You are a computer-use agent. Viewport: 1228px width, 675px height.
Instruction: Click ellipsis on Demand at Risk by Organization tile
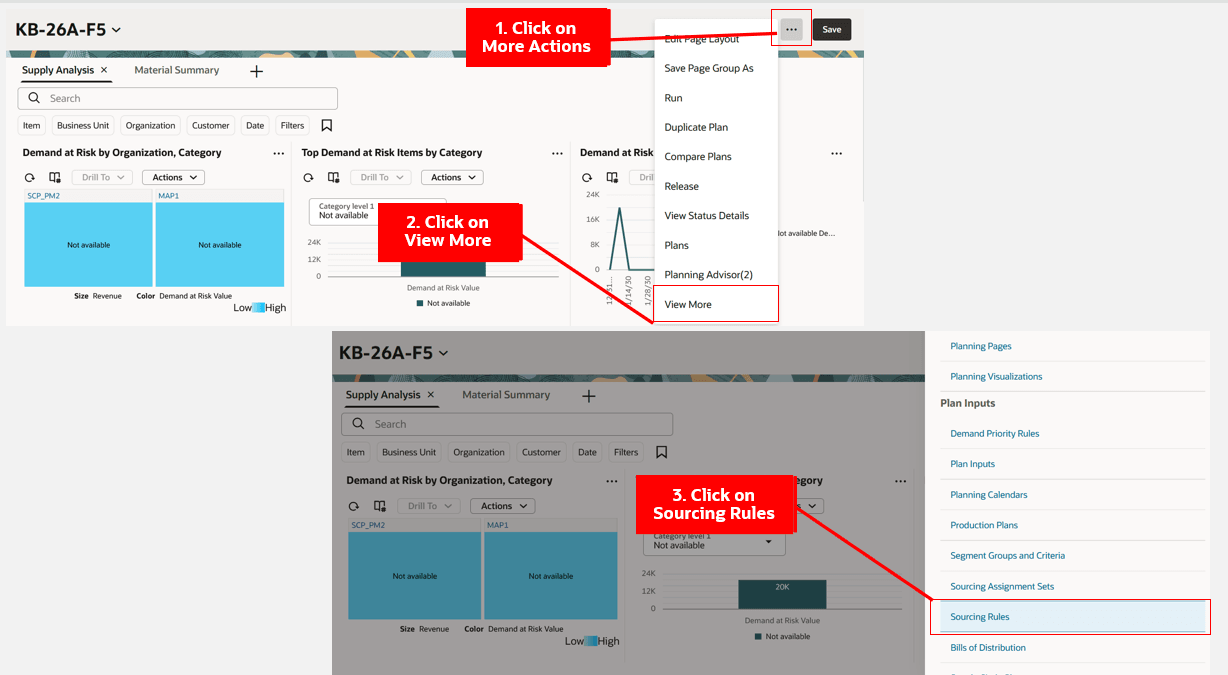click(x=278, y=152)
